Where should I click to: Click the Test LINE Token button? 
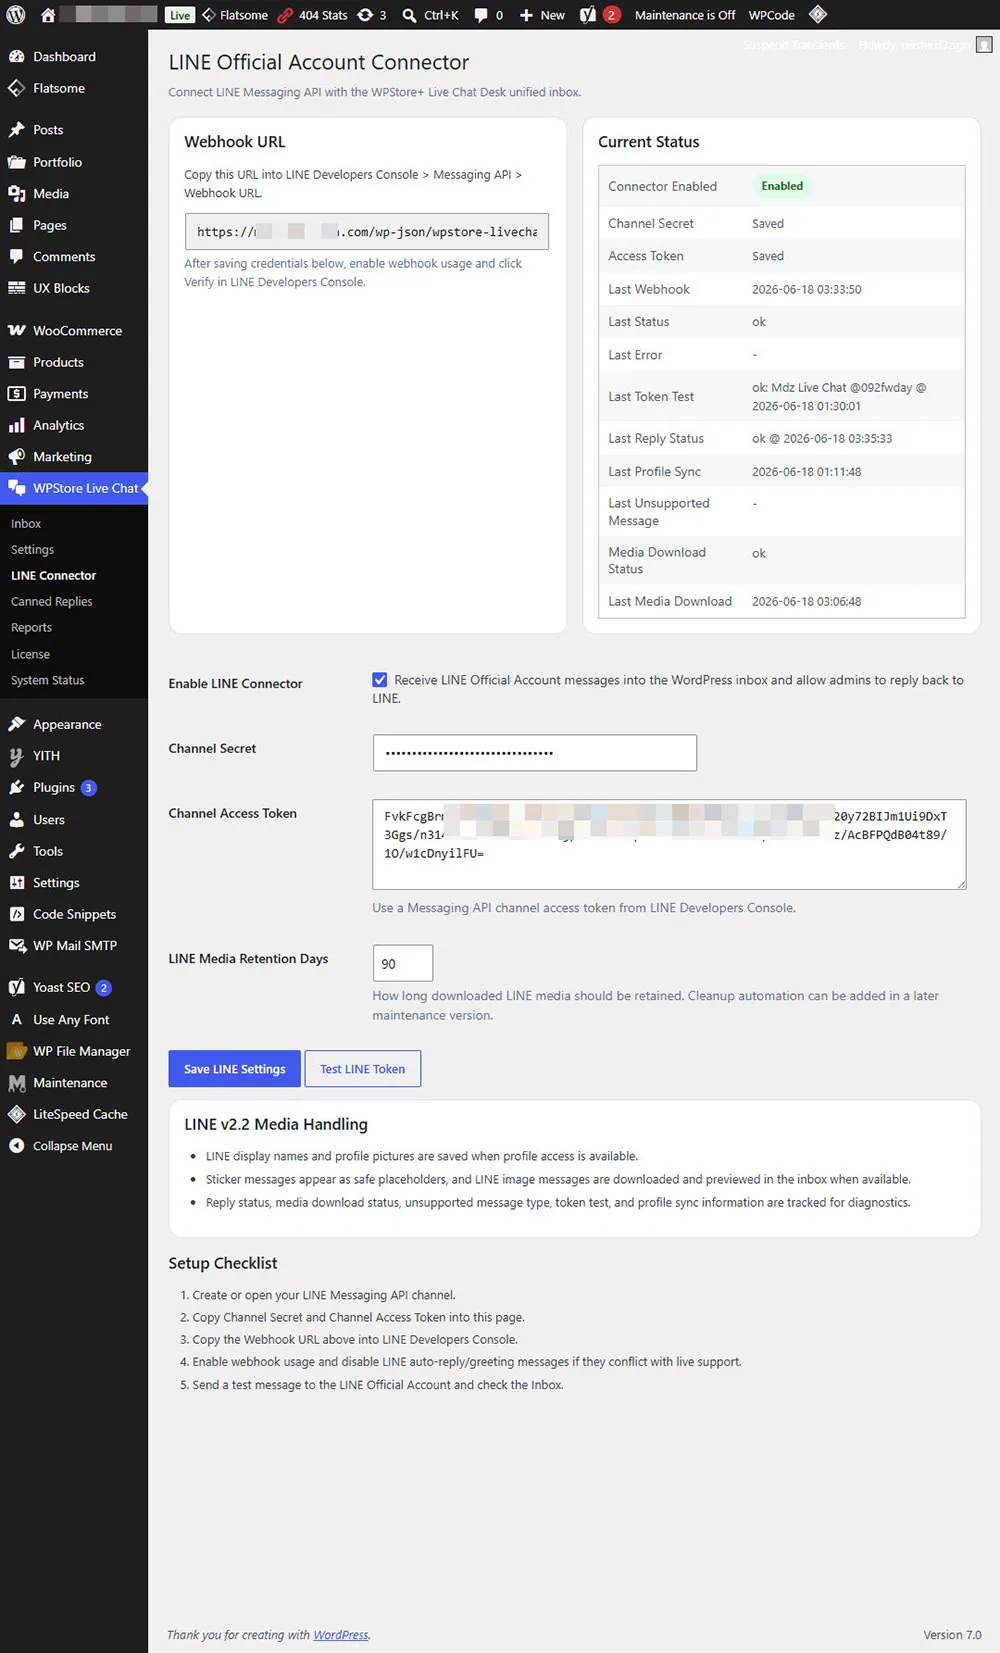(x=363, y=1069)
